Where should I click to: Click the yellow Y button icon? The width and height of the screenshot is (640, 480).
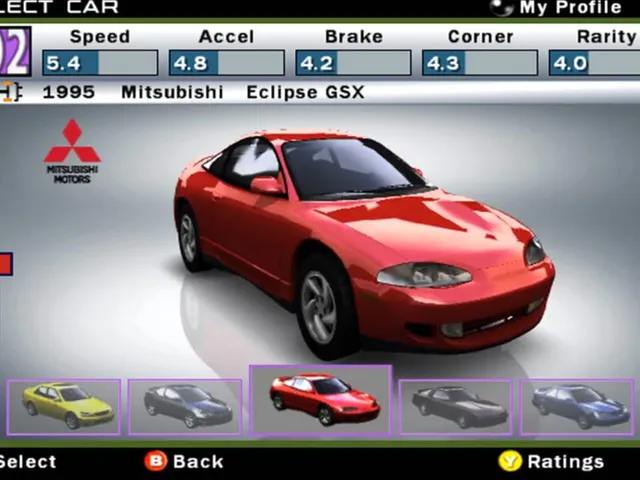pos(510,461)
